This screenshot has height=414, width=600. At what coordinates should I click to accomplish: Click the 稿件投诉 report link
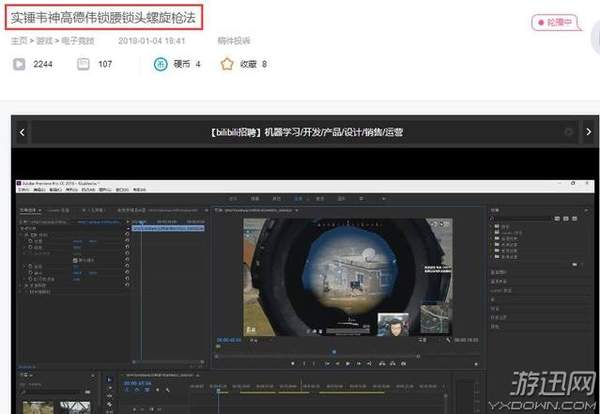pos(234,41)
